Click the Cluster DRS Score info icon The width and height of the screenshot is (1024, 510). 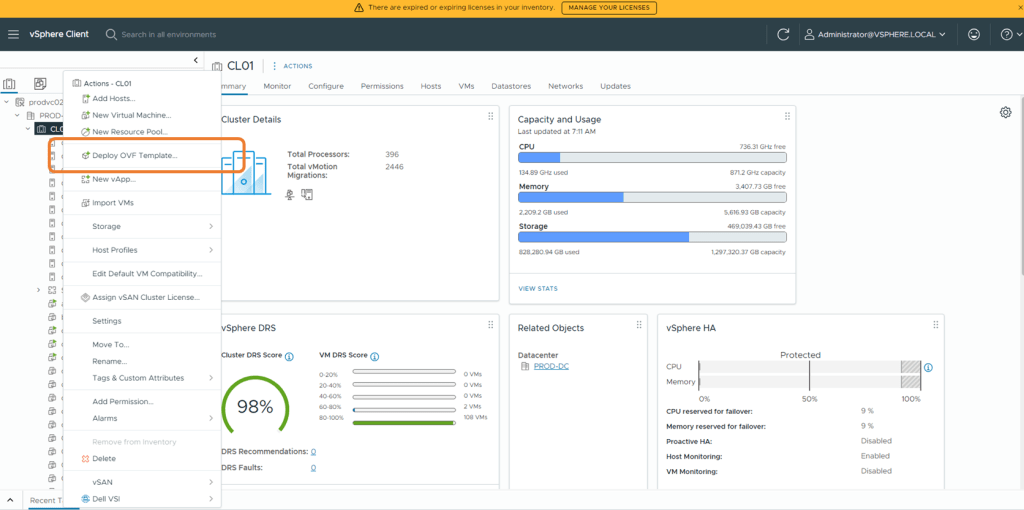(290, 356)
